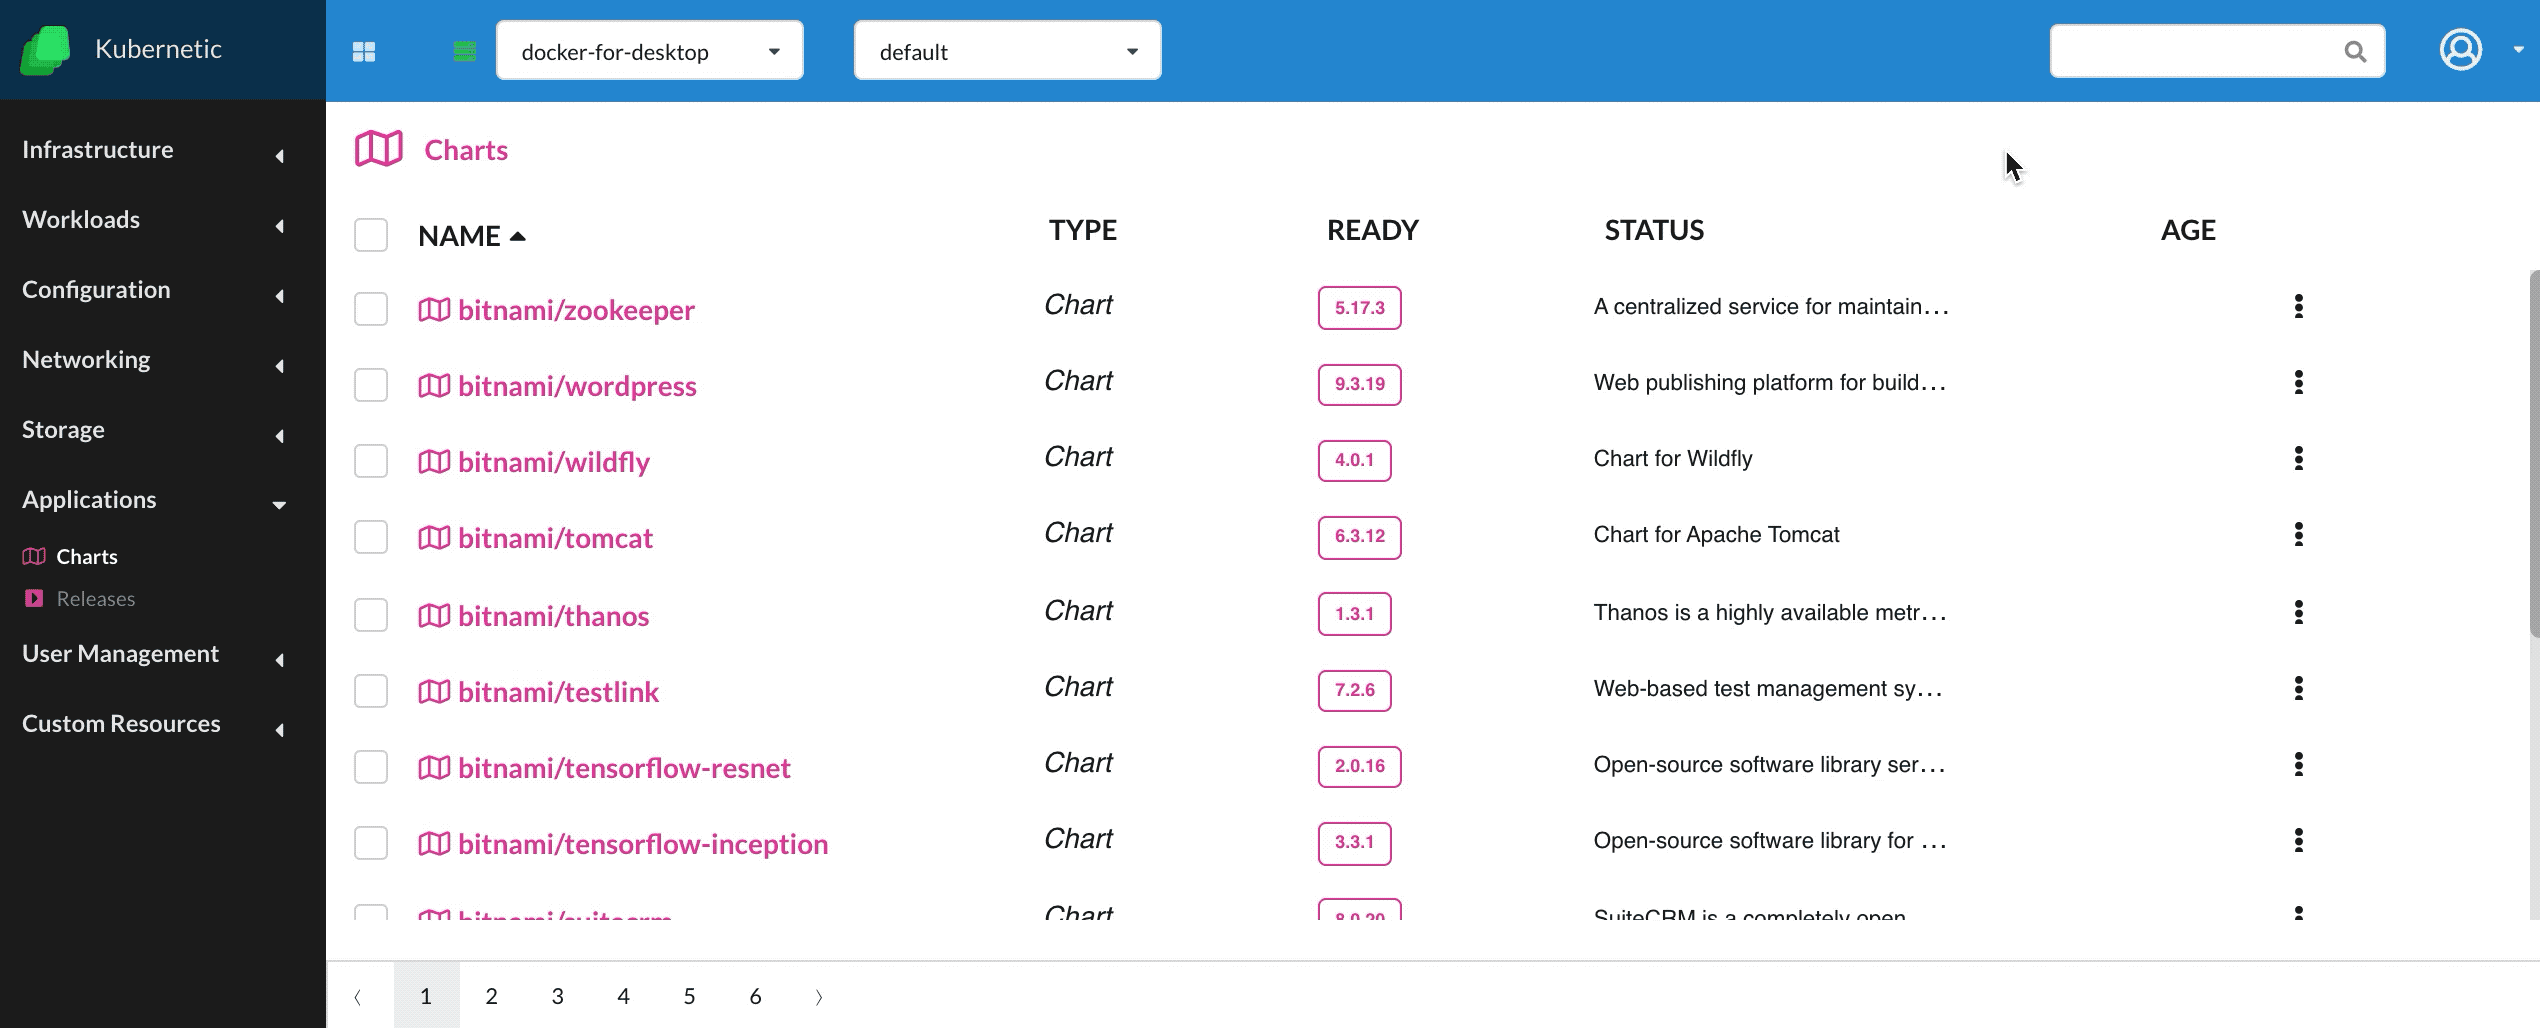Viewport: 2540px width, 1028px height.
Task: Expand the Configuration sidebar section
Action: click(x=154, y=290)
